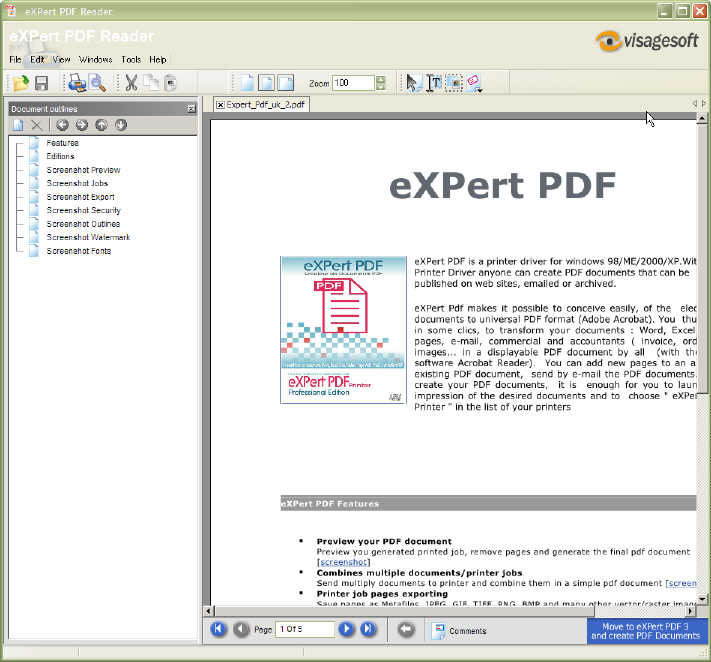Select the Screenshot Fonts outline item

[x=79, y=251]
